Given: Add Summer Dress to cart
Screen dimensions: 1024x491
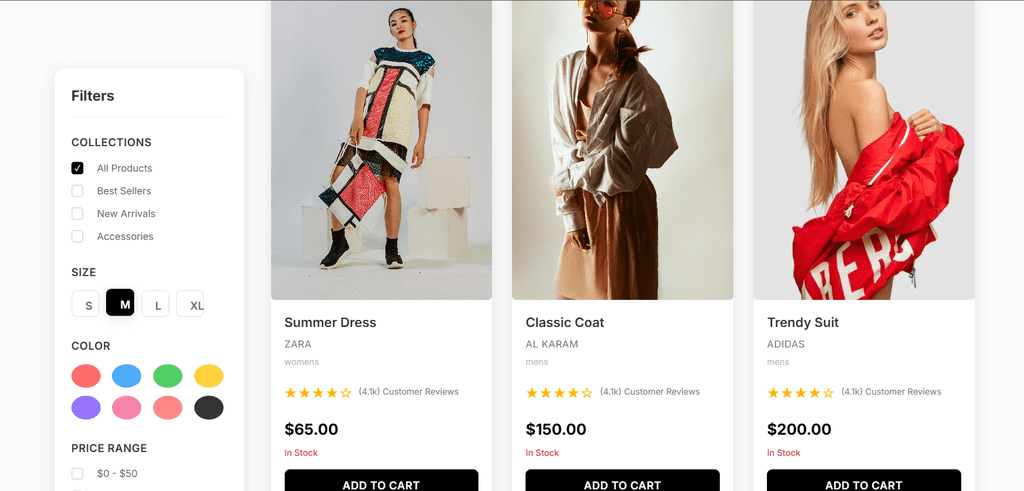Looking at the screenshot, I should 381,483.
